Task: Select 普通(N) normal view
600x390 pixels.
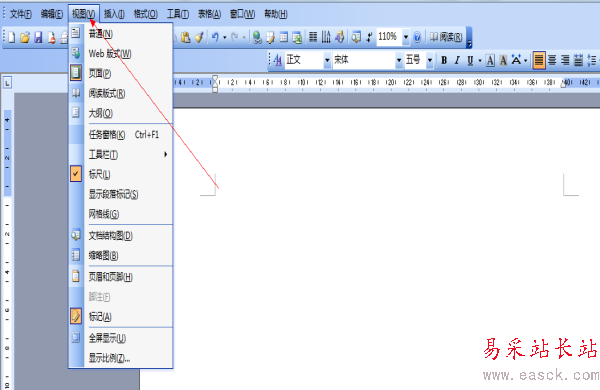Action: pyautogui.click(x=121, y=34)
